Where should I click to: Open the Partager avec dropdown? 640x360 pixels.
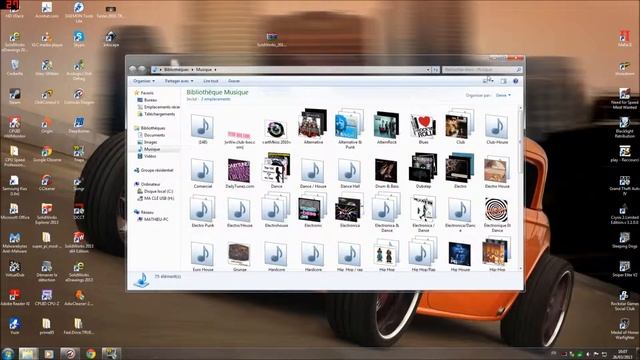[x=179, y=81]
